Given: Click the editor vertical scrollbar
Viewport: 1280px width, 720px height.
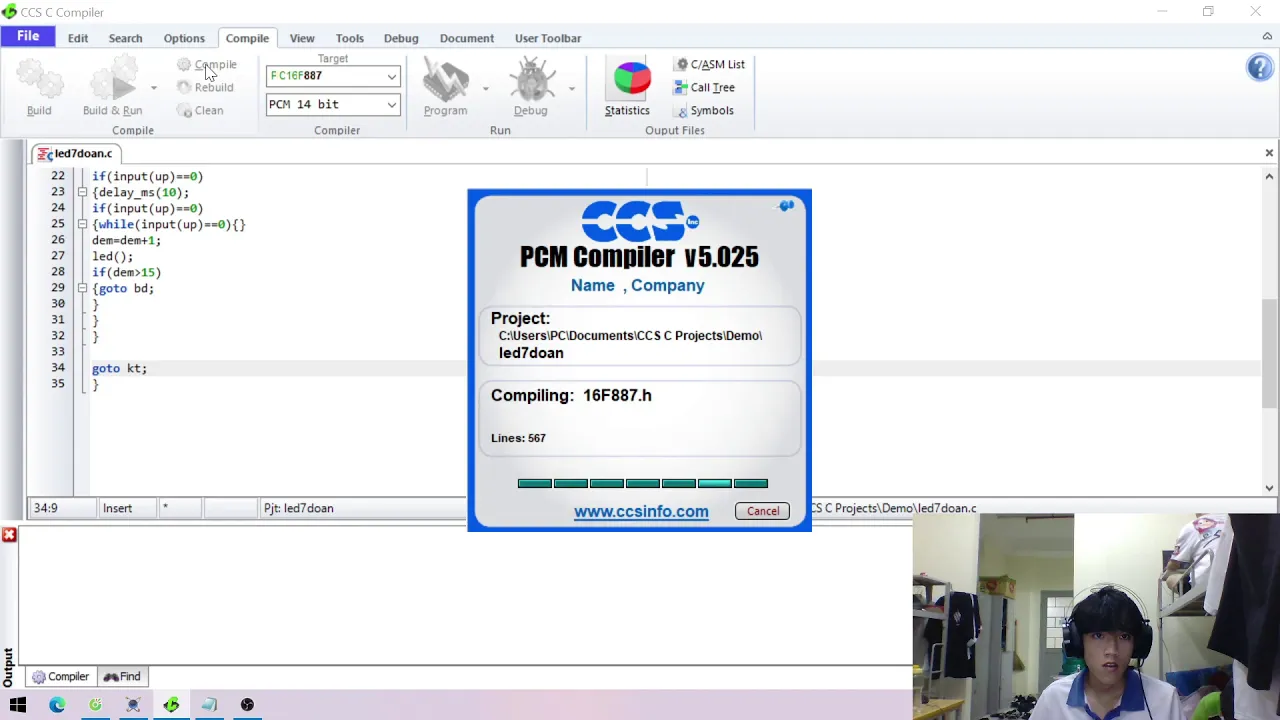Looking at the screenshot, I should point(1269,353).
